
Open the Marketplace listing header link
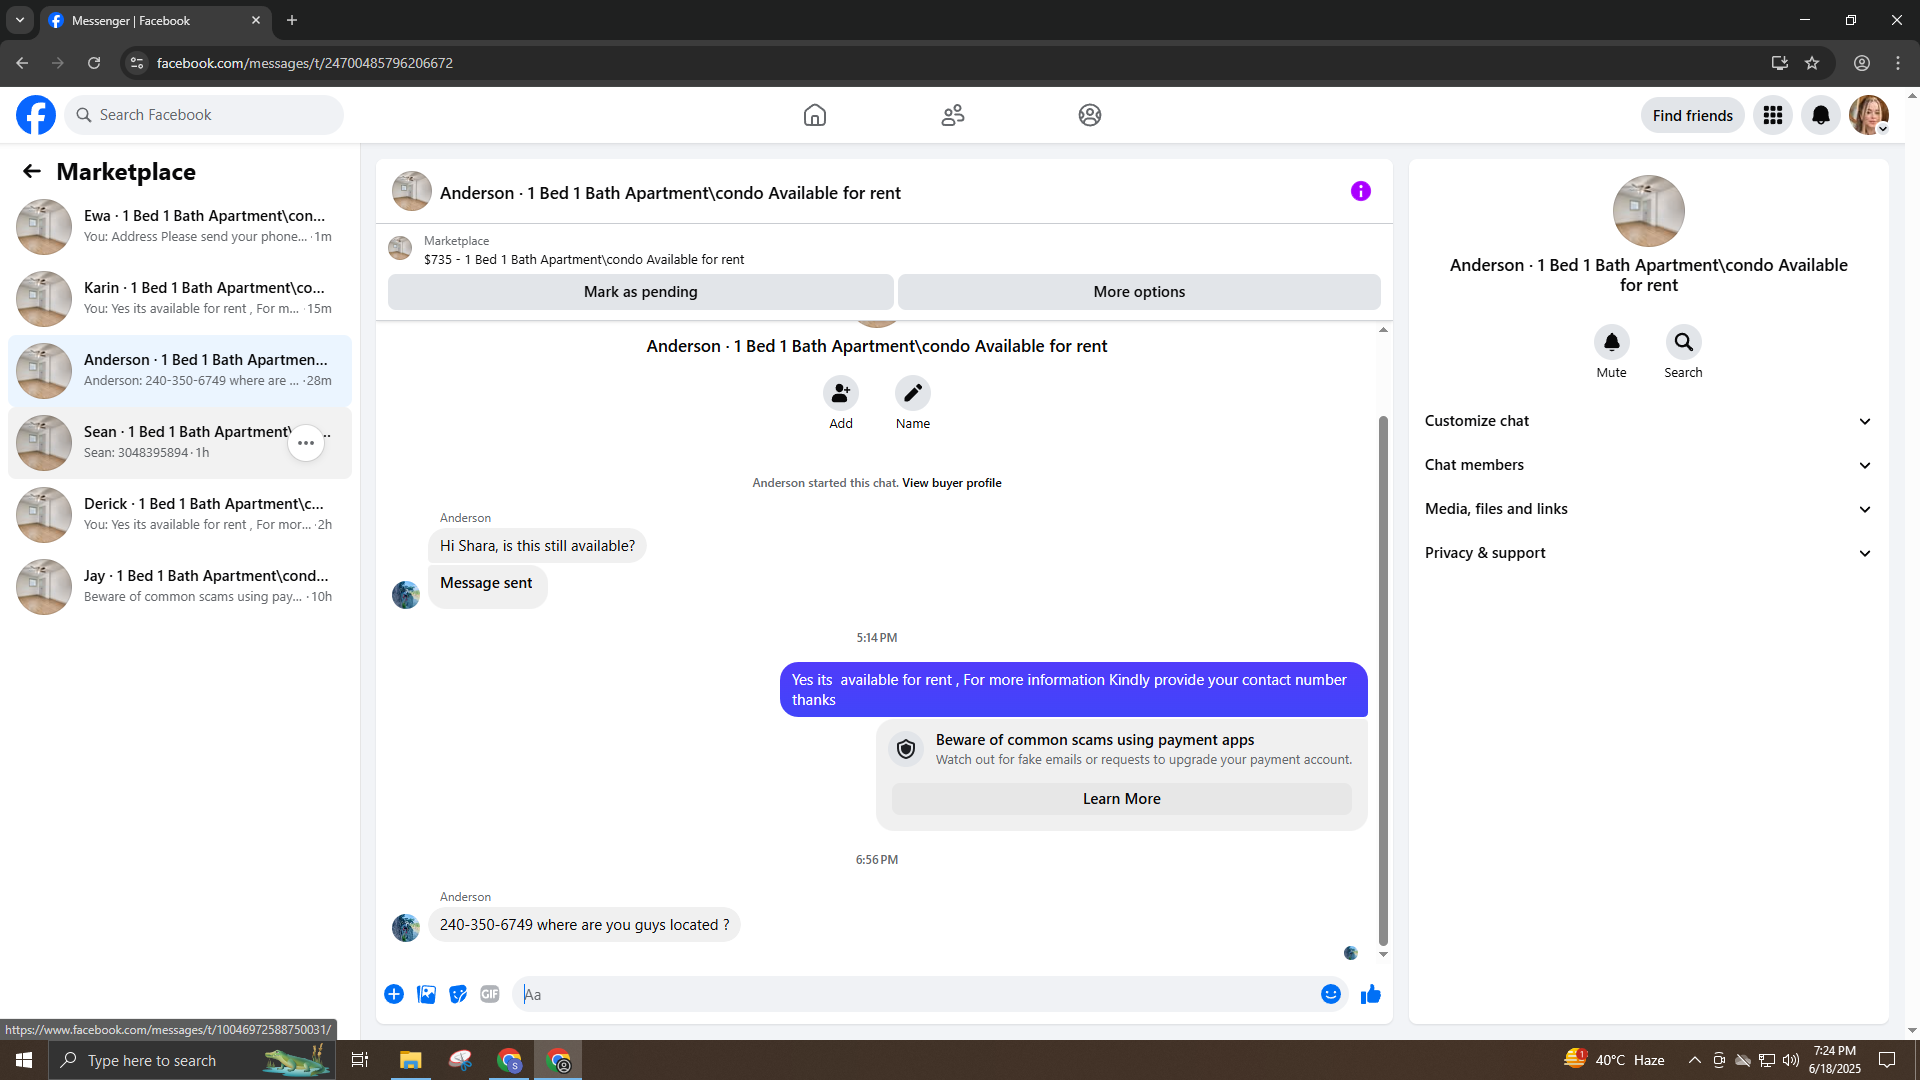point(584,250)
